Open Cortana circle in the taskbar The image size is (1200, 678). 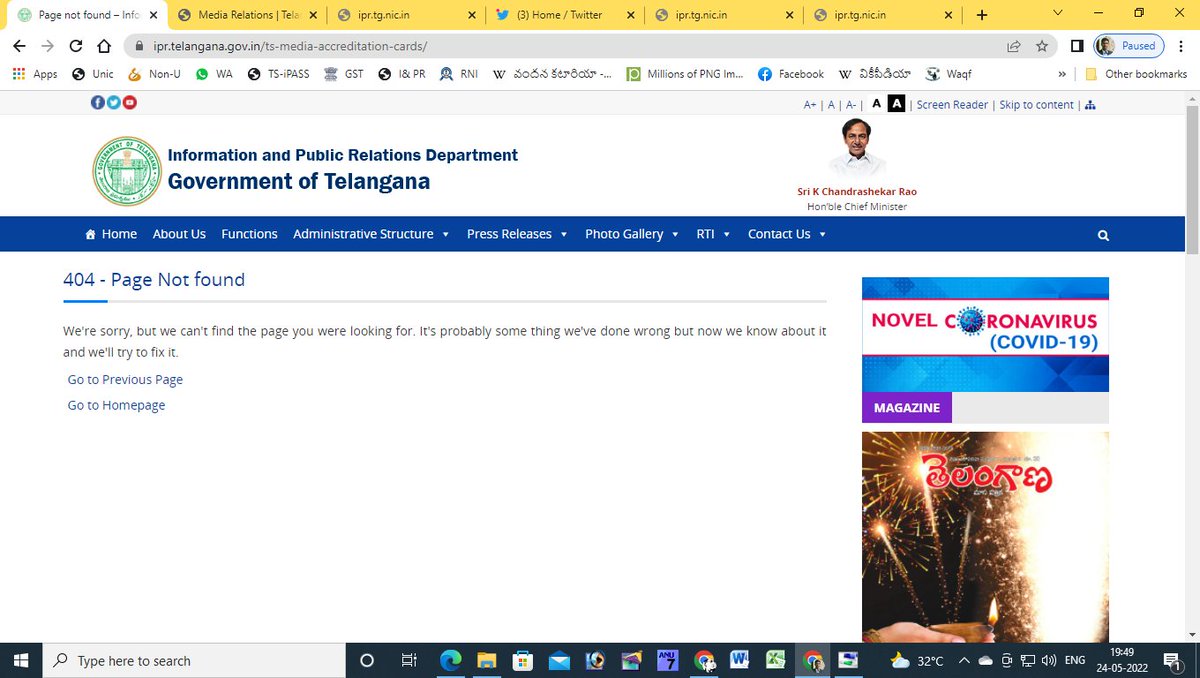point(366,660)
